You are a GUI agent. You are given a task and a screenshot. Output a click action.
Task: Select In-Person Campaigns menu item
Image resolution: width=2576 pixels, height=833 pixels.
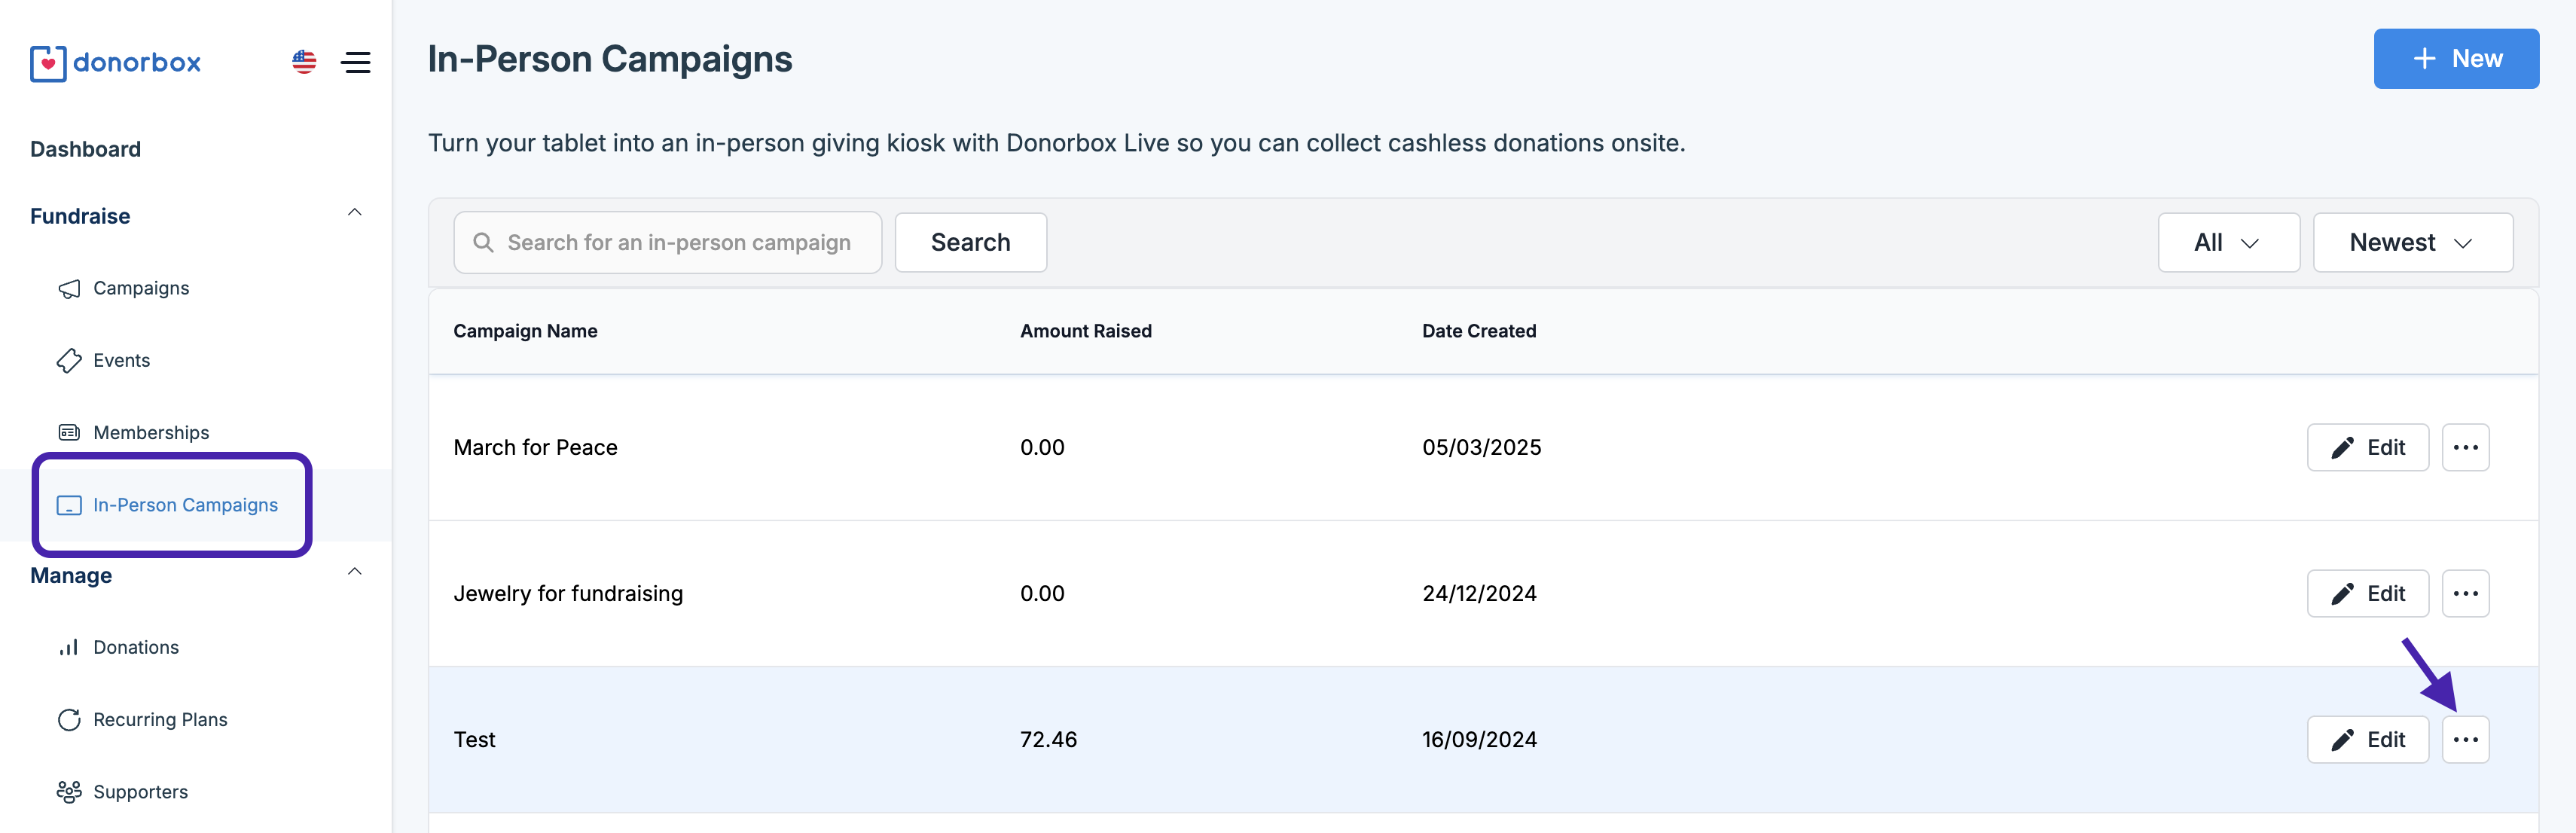coord(185,505)
